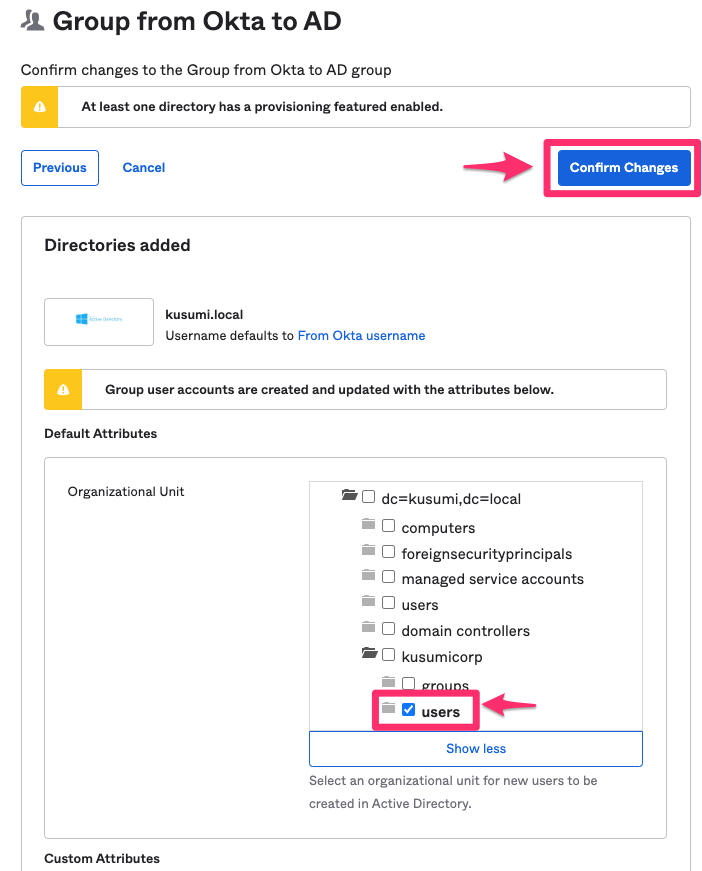This screenshot has width=702, height=871.
Task: Uncheck the highlighted users checkbox
Action: tap(407, 710)
